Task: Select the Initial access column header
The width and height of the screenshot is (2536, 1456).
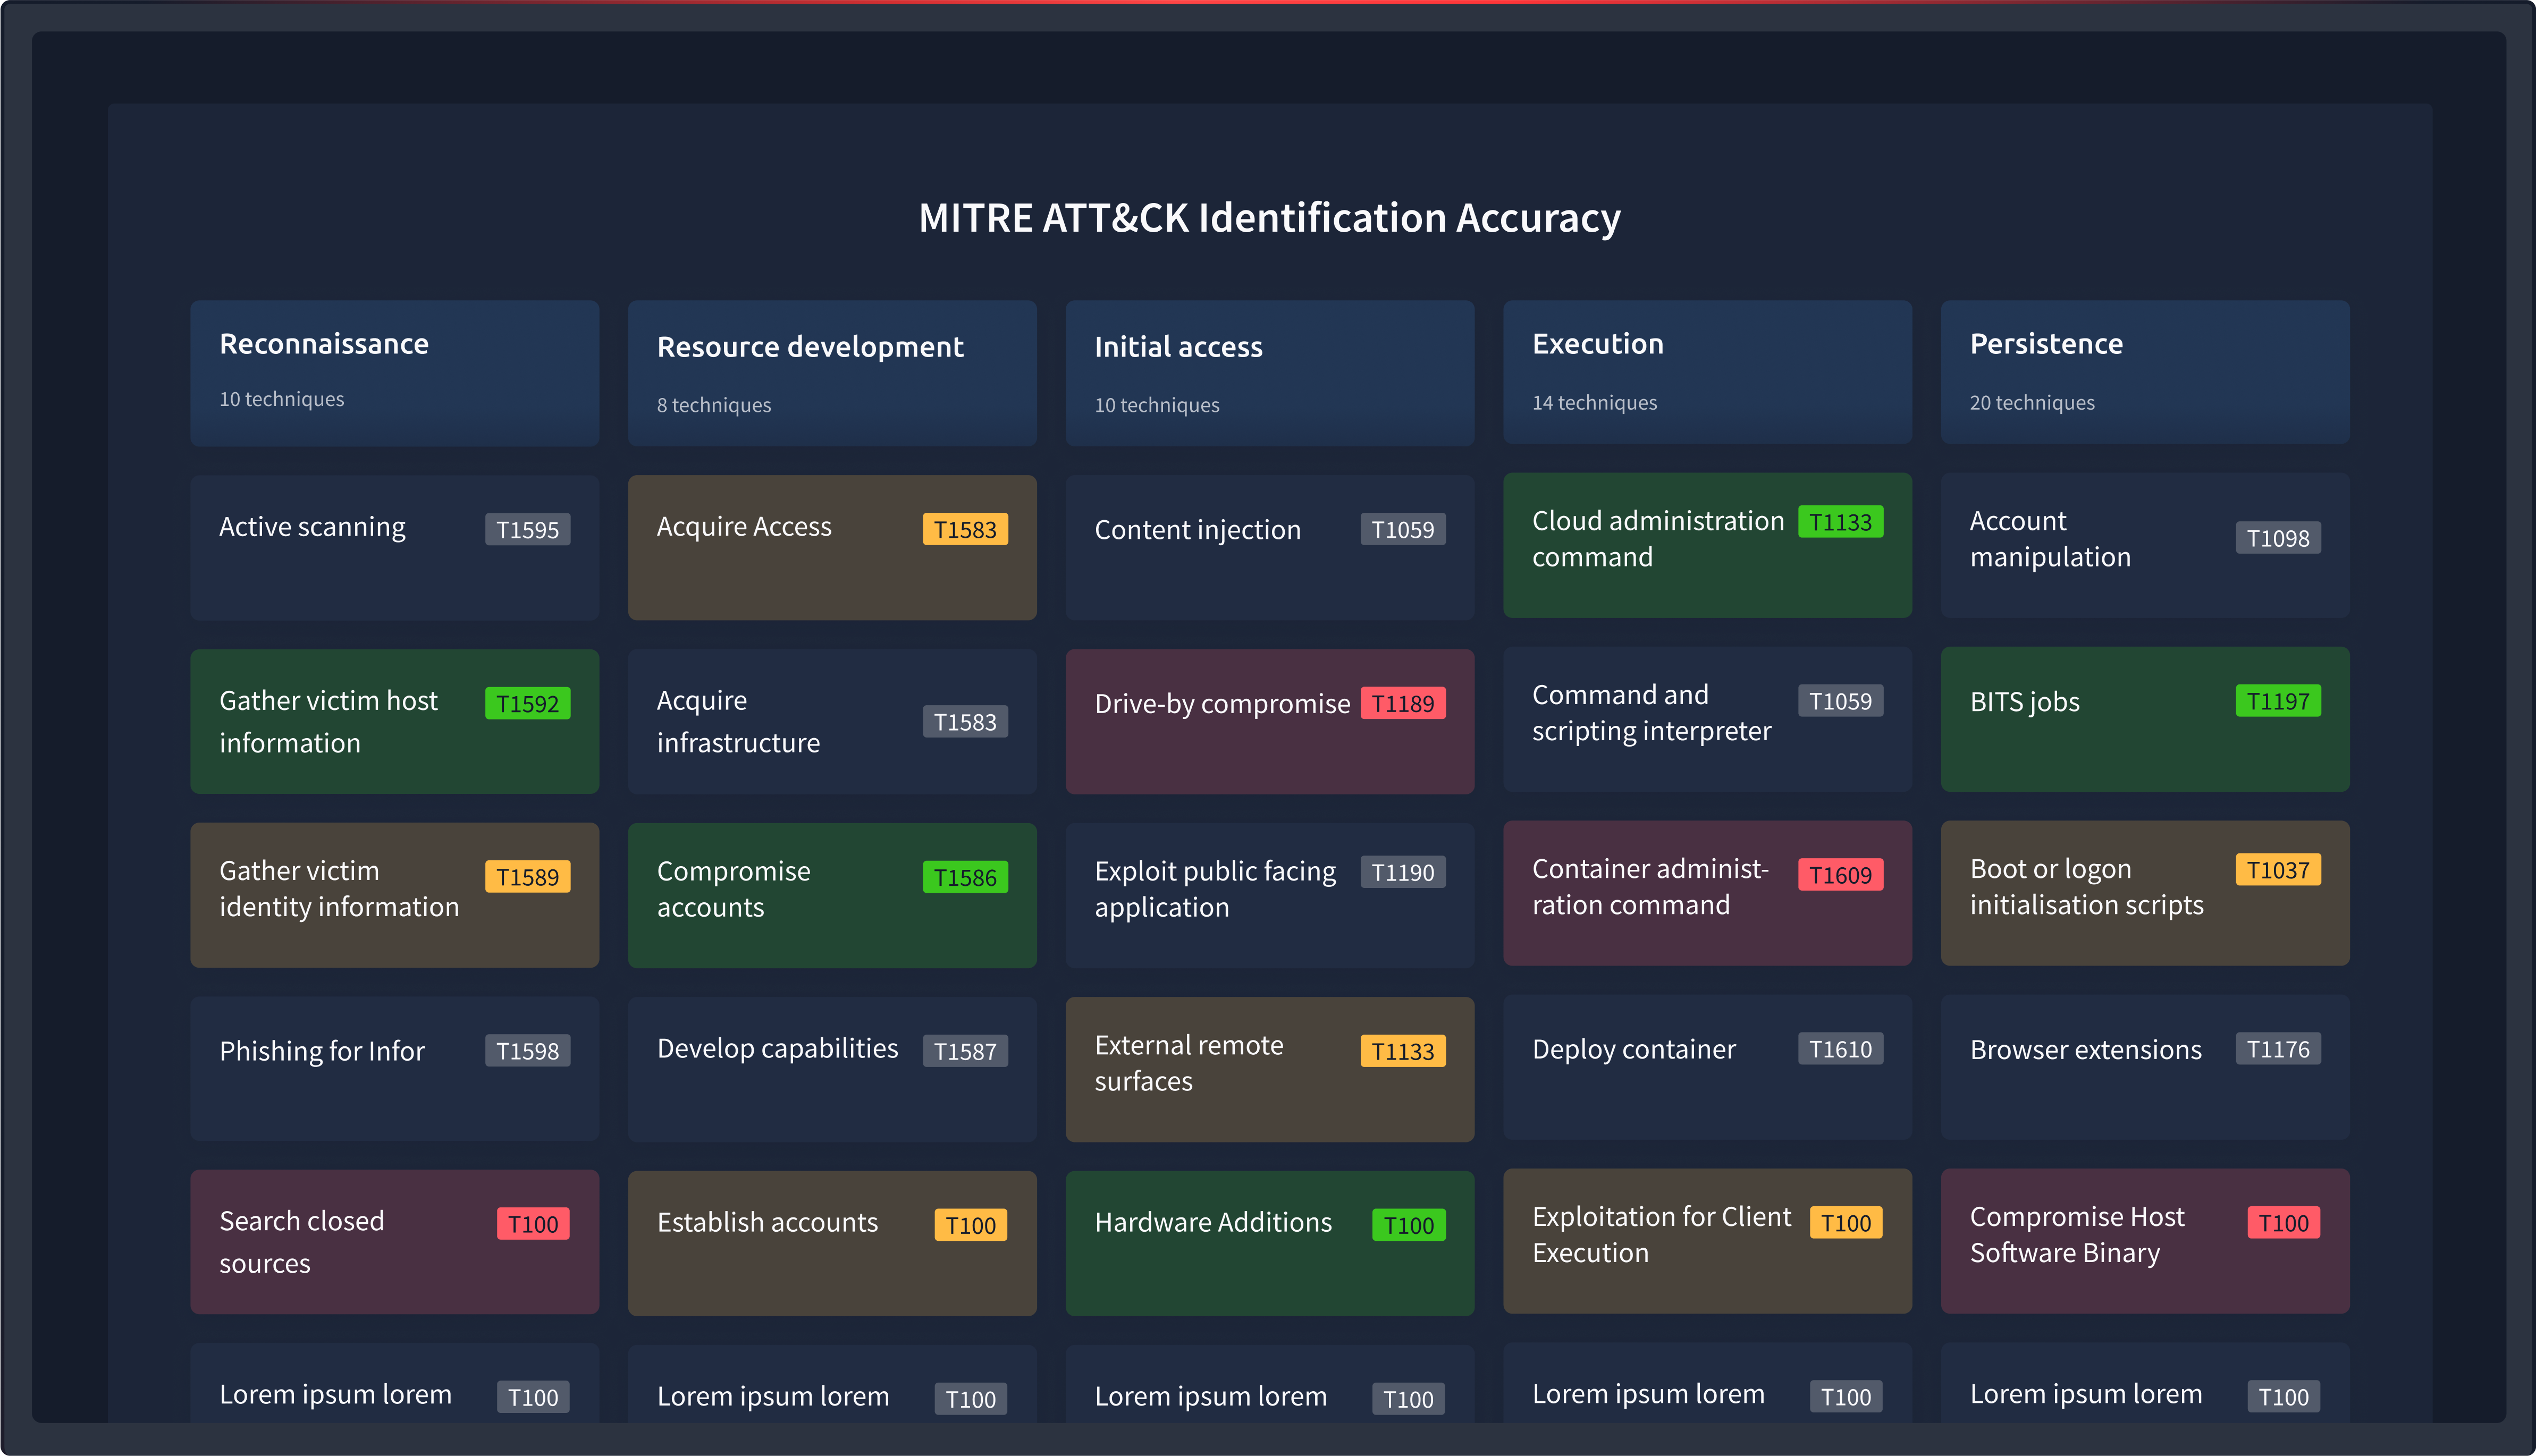Action: click(1270, 373)
